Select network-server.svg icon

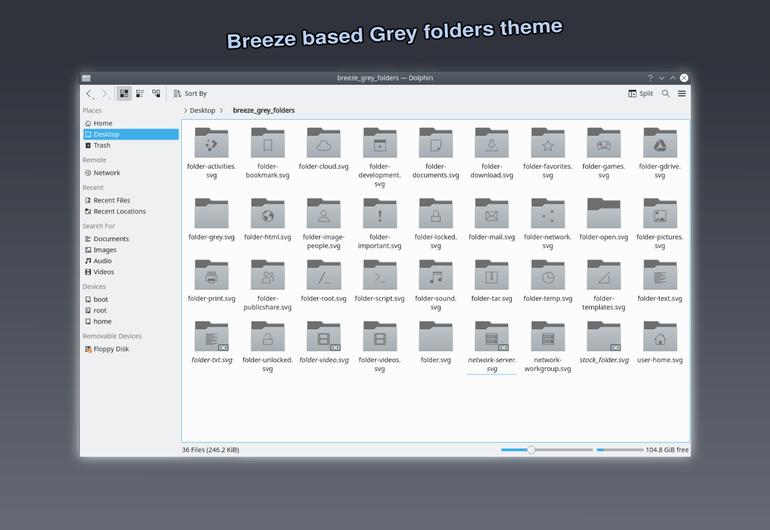pyautogui.click(x=492, y=336)
